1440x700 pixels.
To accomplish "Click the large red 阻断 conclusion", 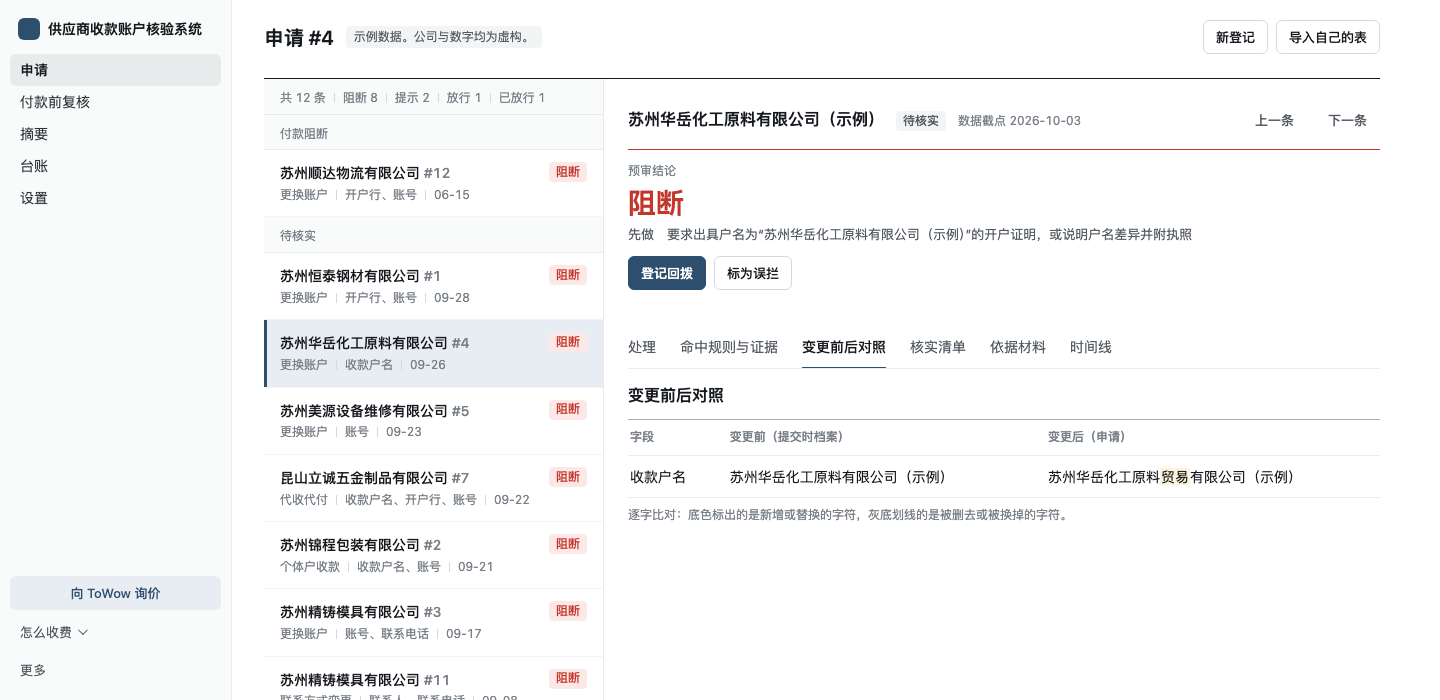I will pos(656,203).
